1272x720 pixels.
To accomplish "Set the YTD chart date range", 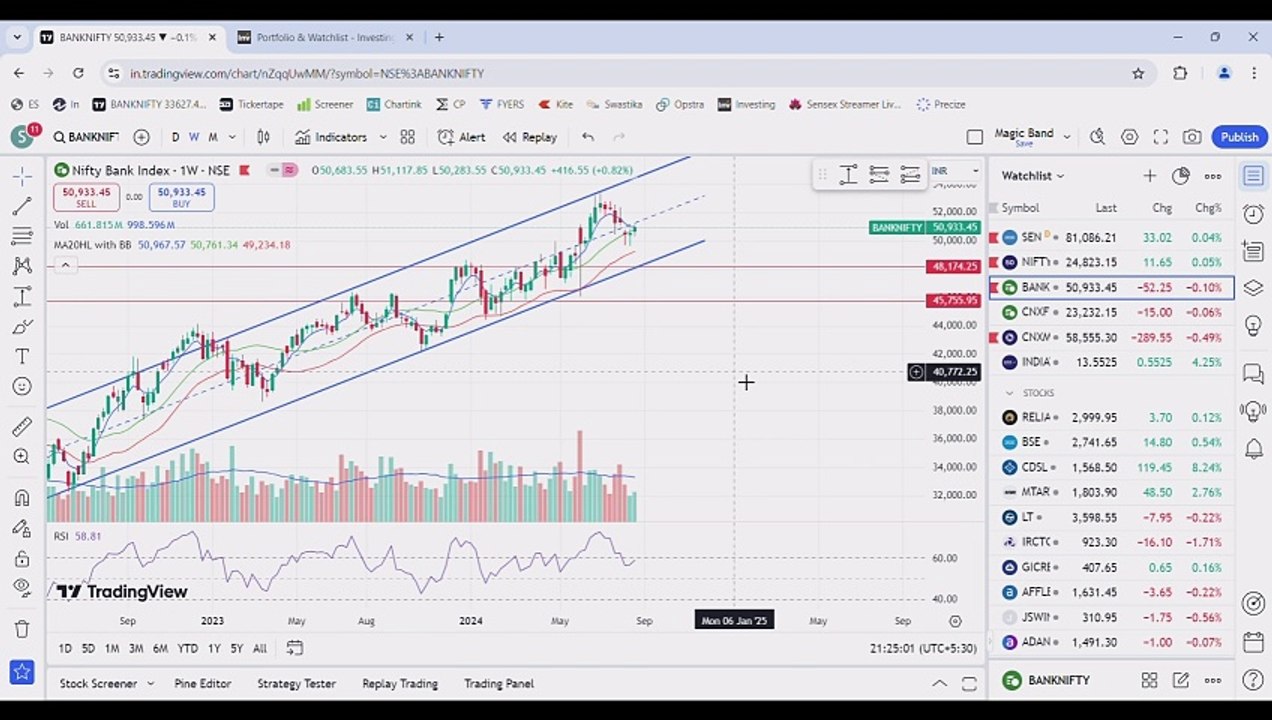I will 187,649.
